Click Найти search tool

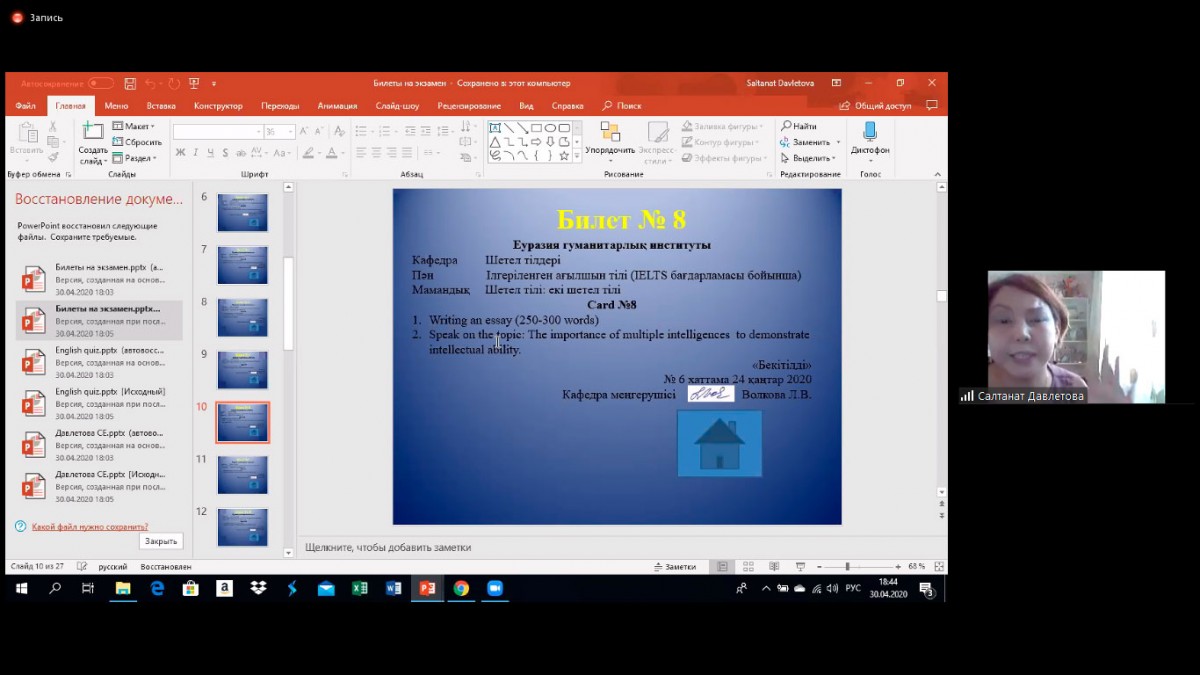(799, 127)
